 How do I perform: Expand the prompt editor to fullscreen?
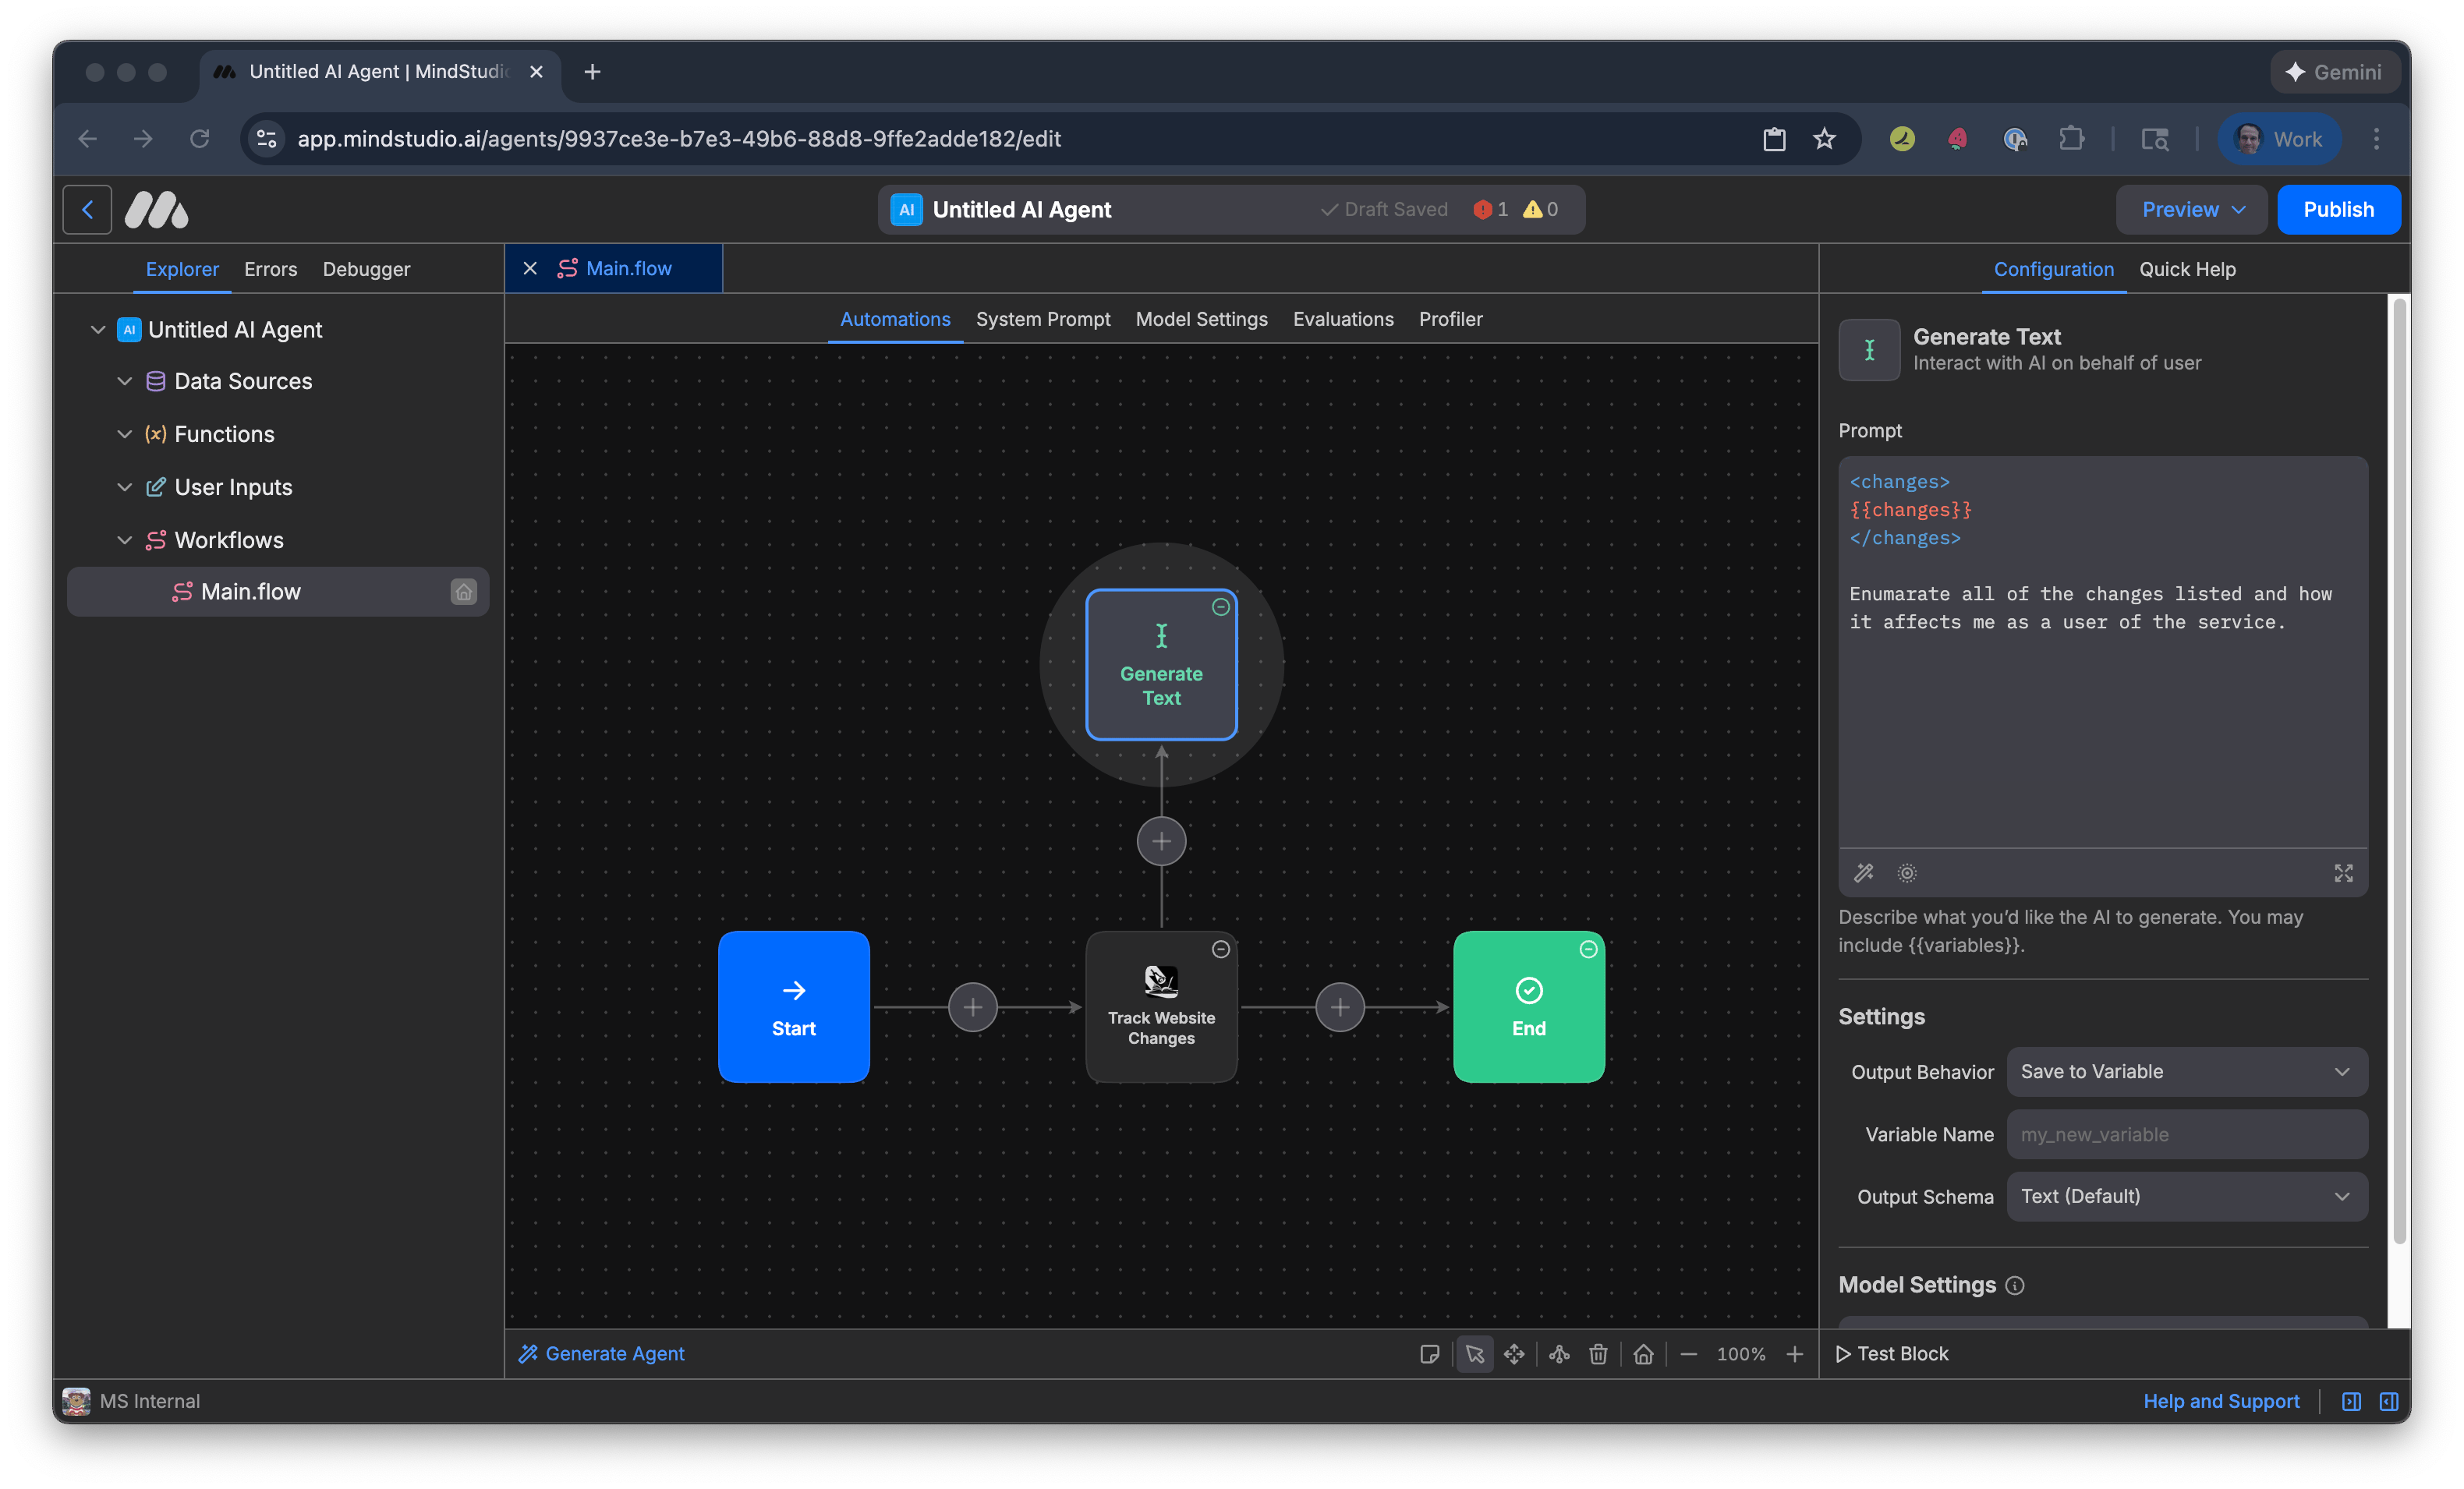(x=2343, y=873)
